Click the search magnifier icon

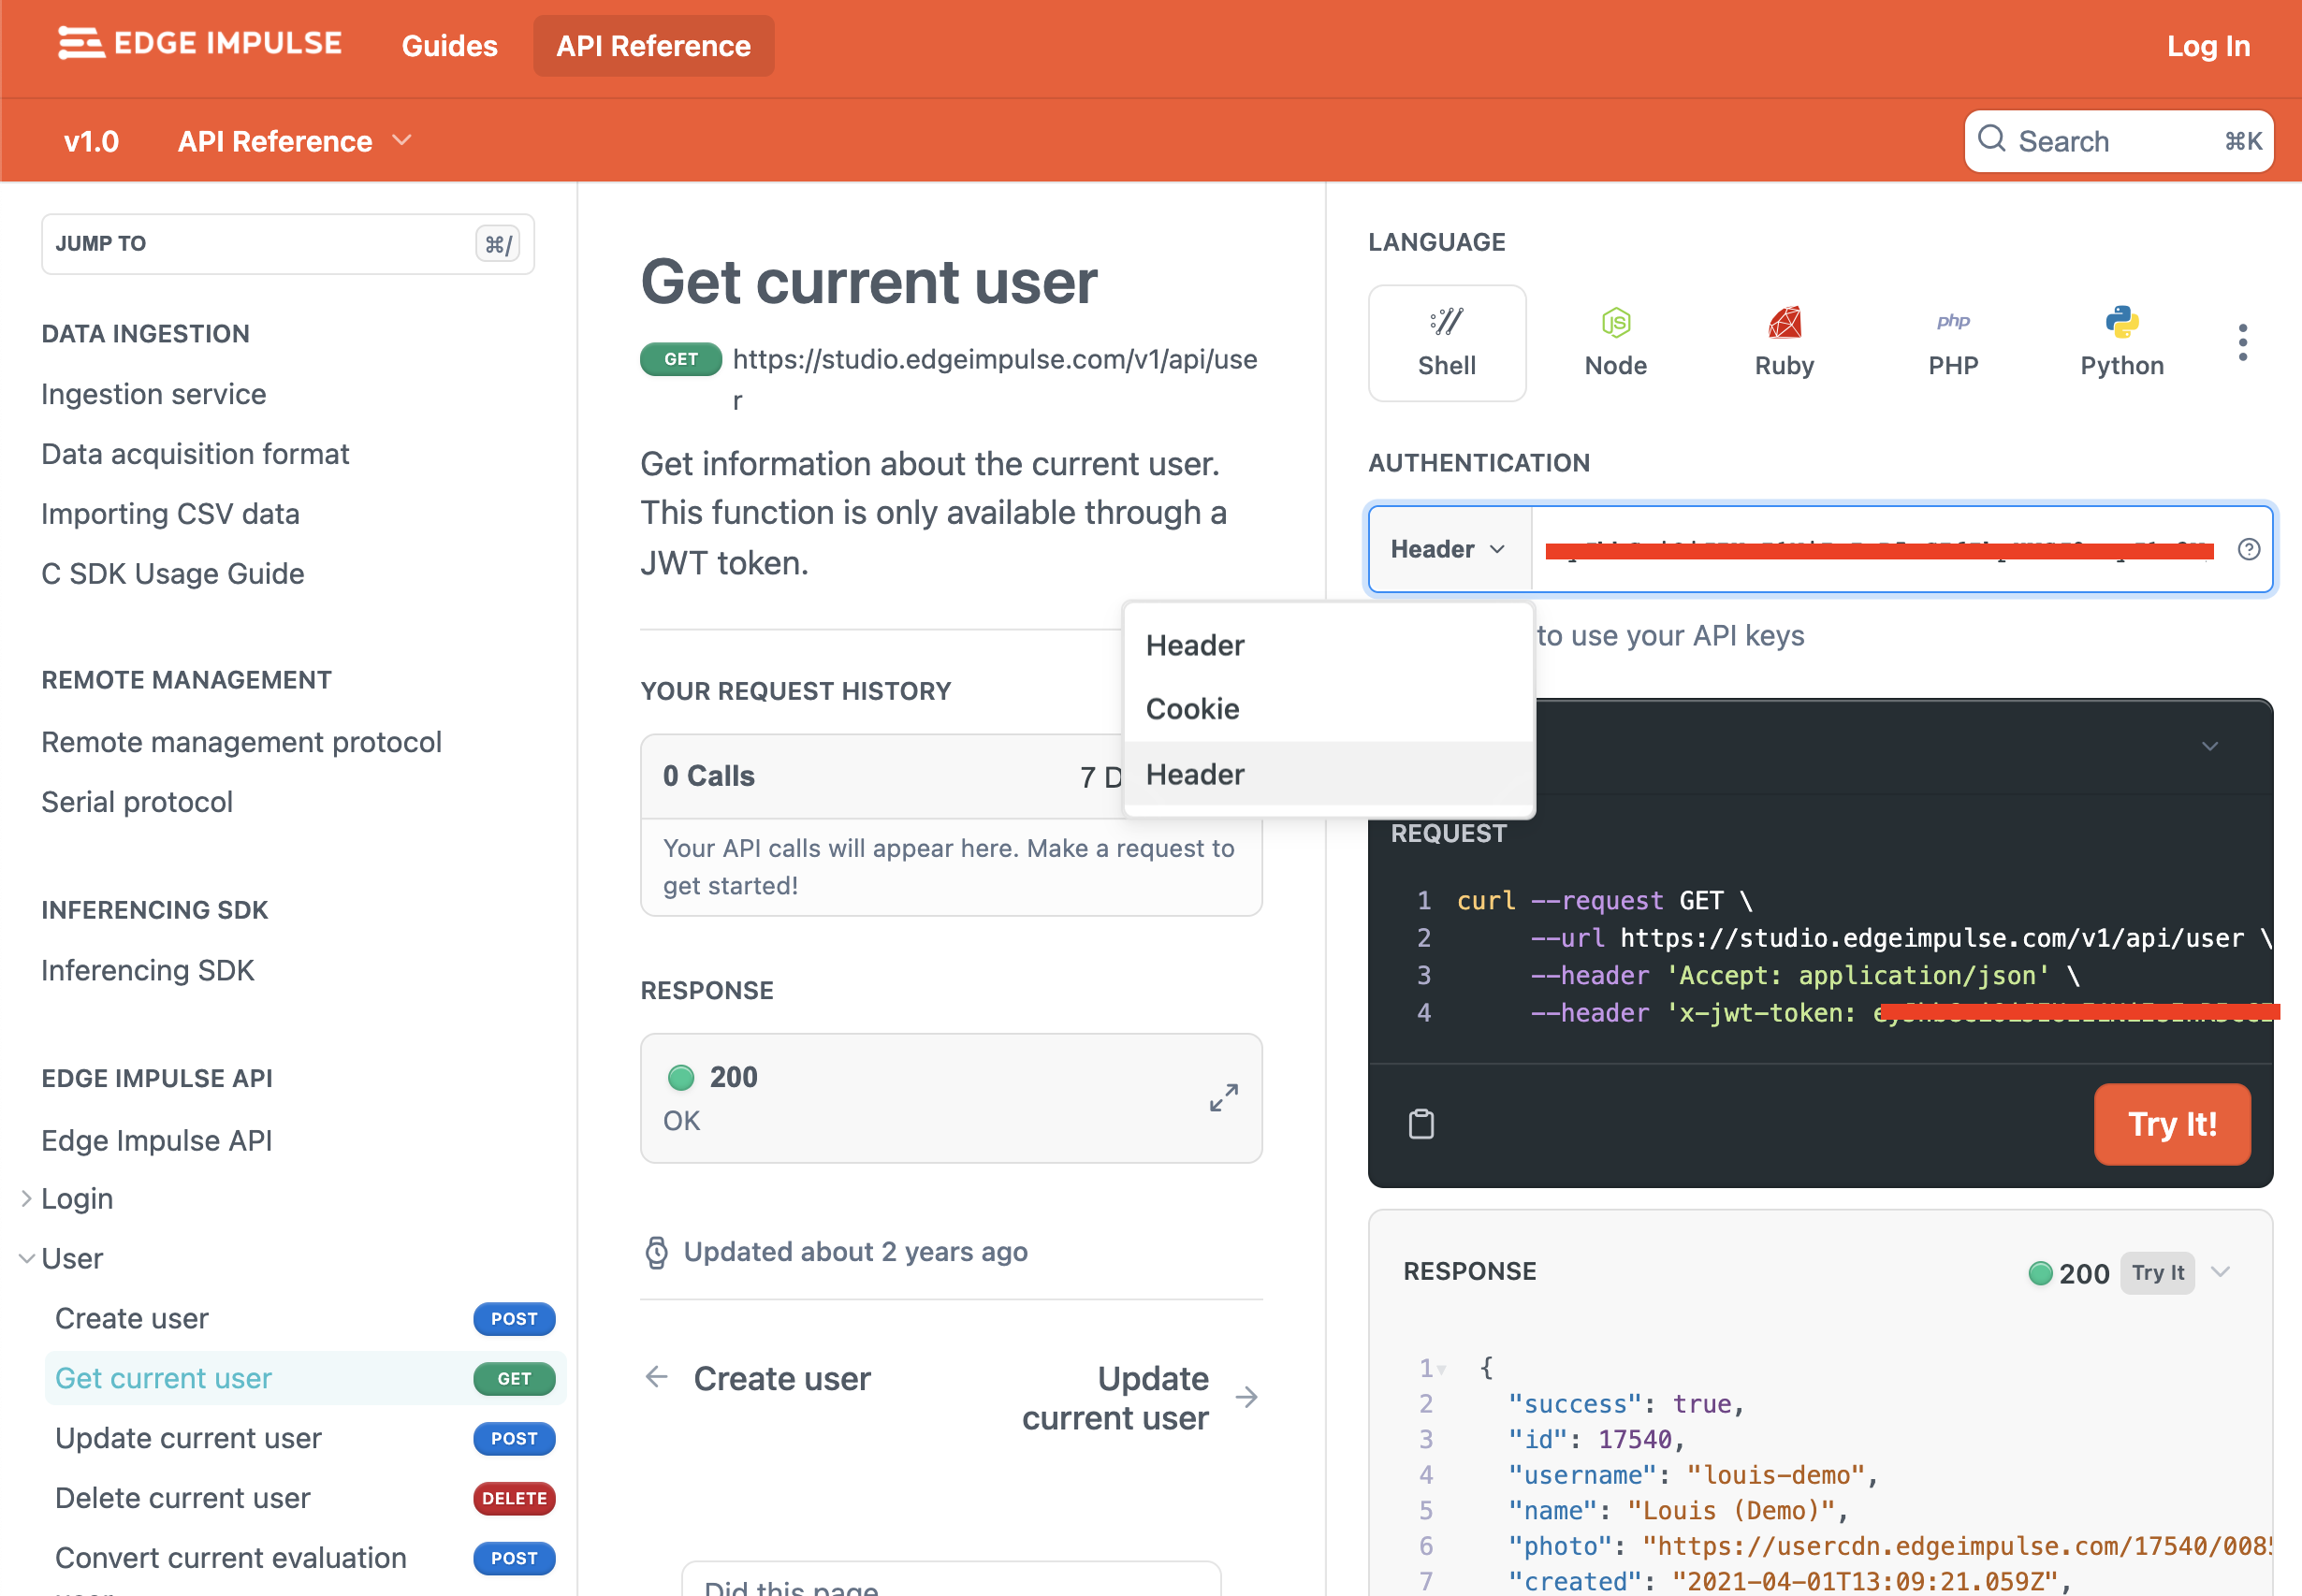[1991, 140]
